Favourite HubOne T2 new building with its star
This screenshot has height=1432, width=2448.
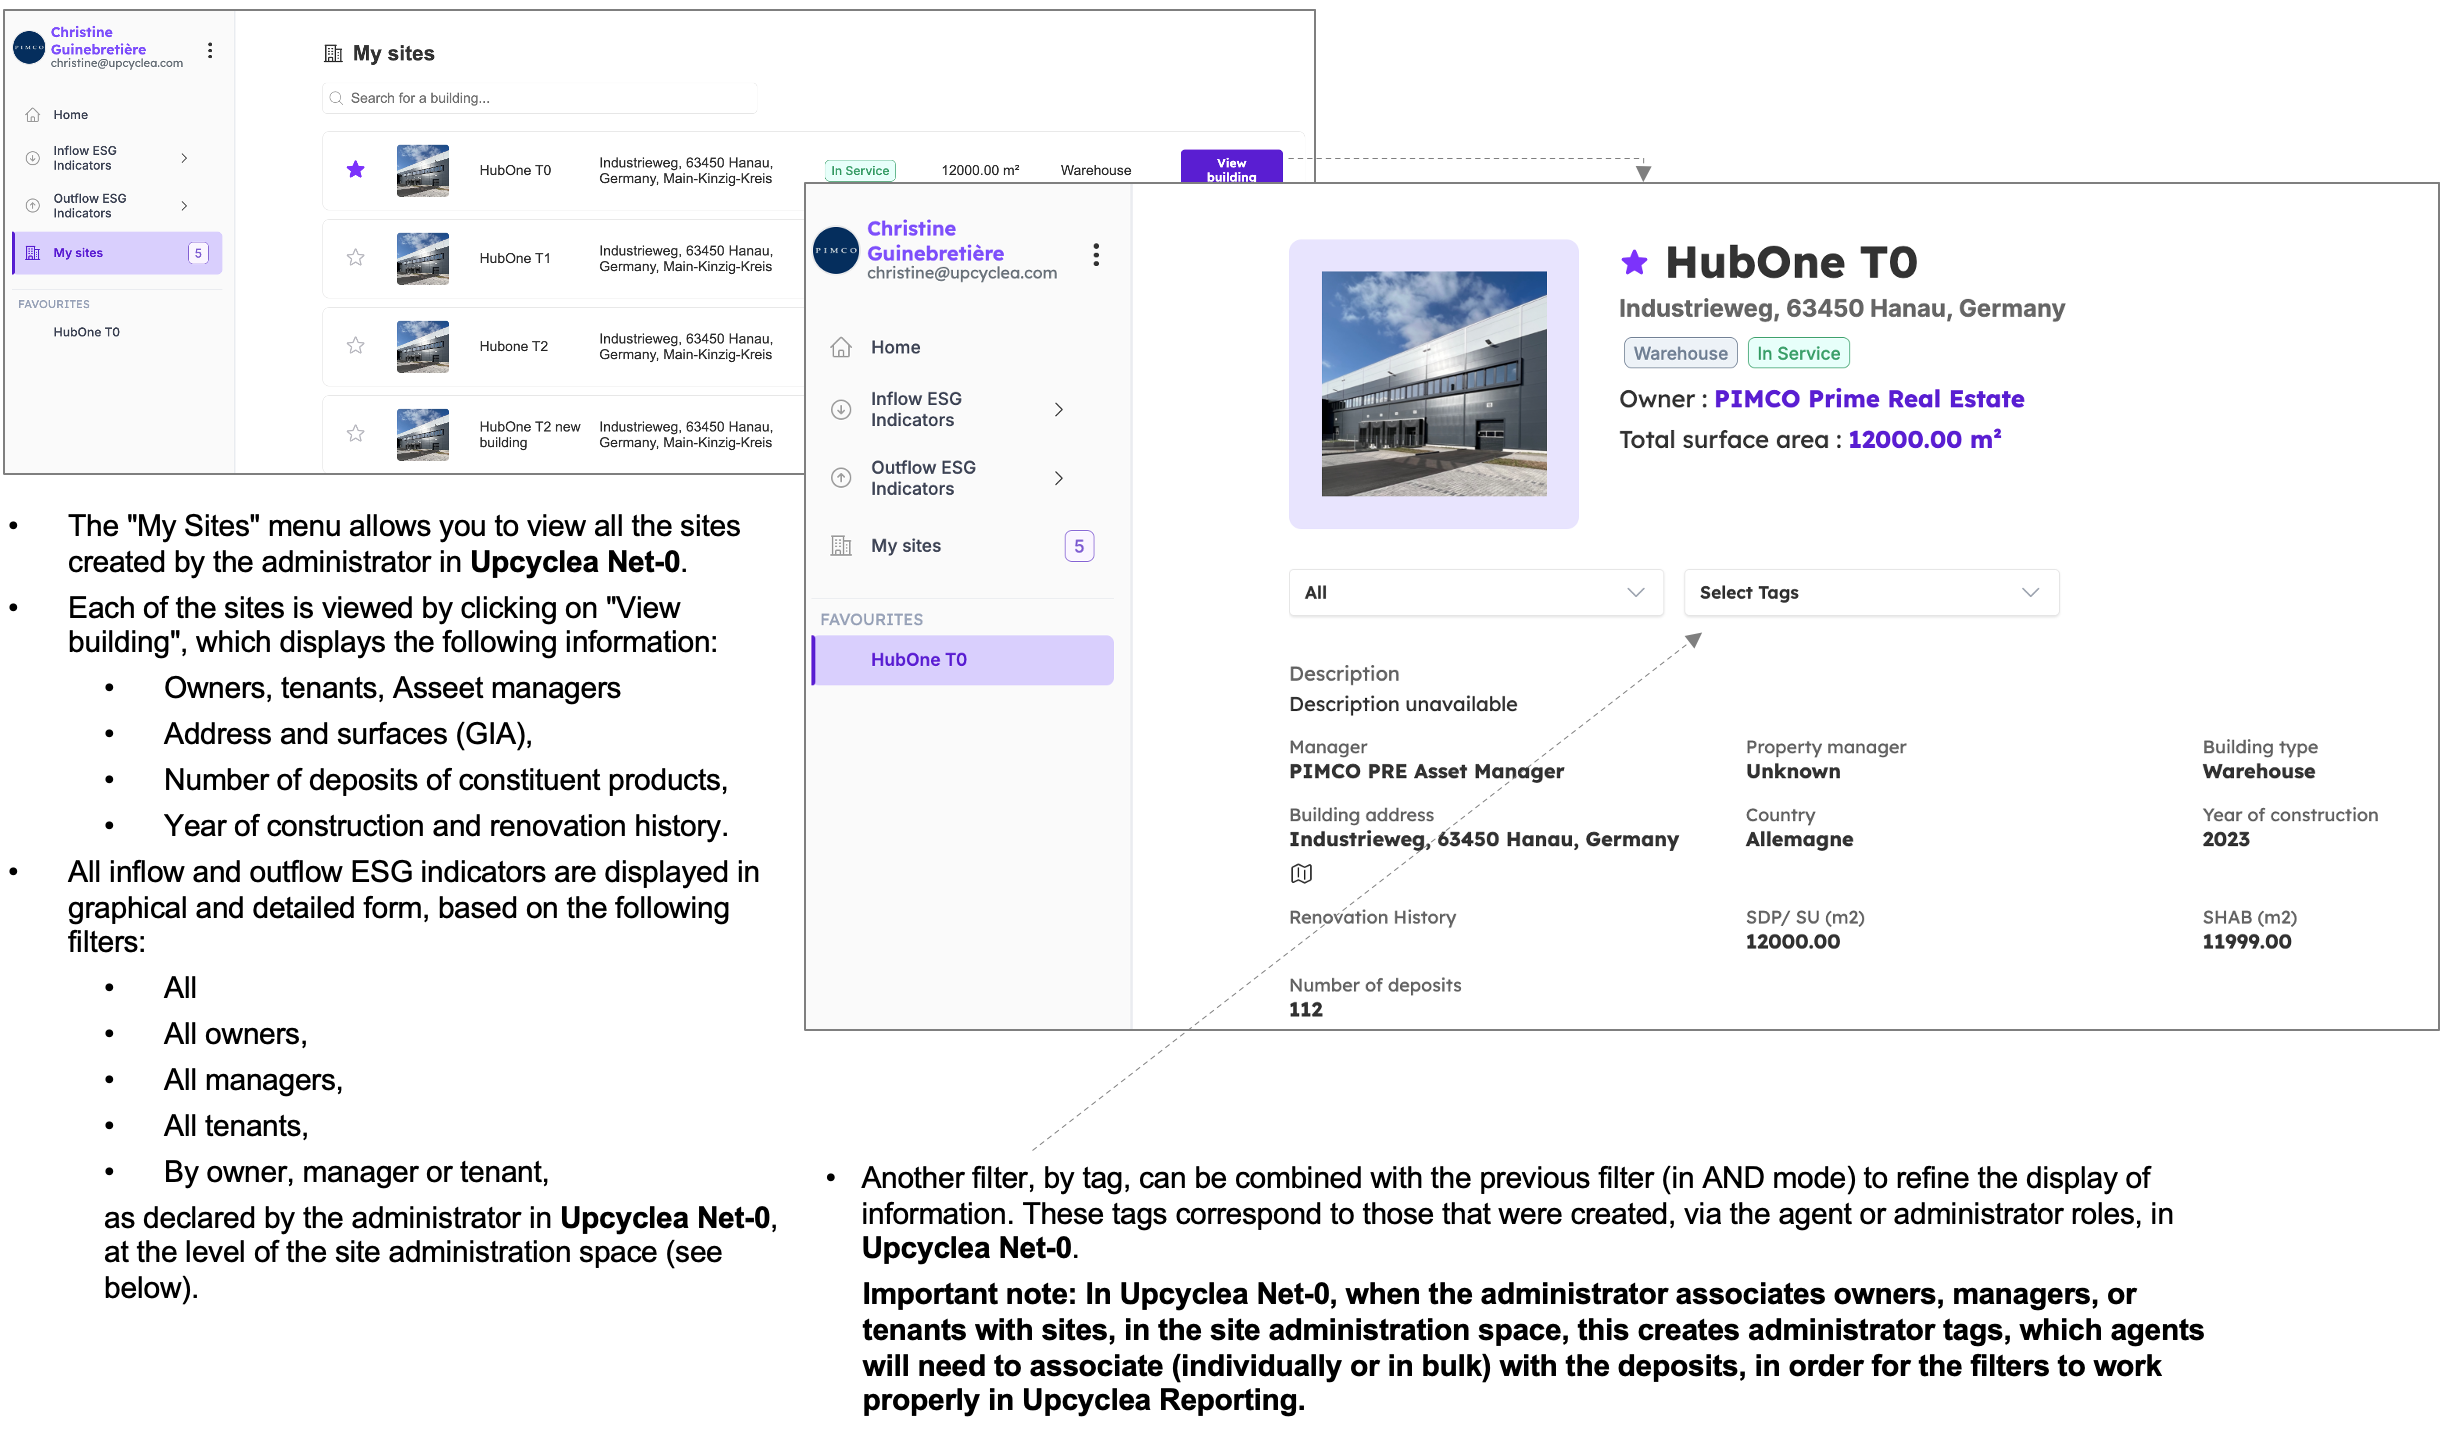click(x=355, y=434)
